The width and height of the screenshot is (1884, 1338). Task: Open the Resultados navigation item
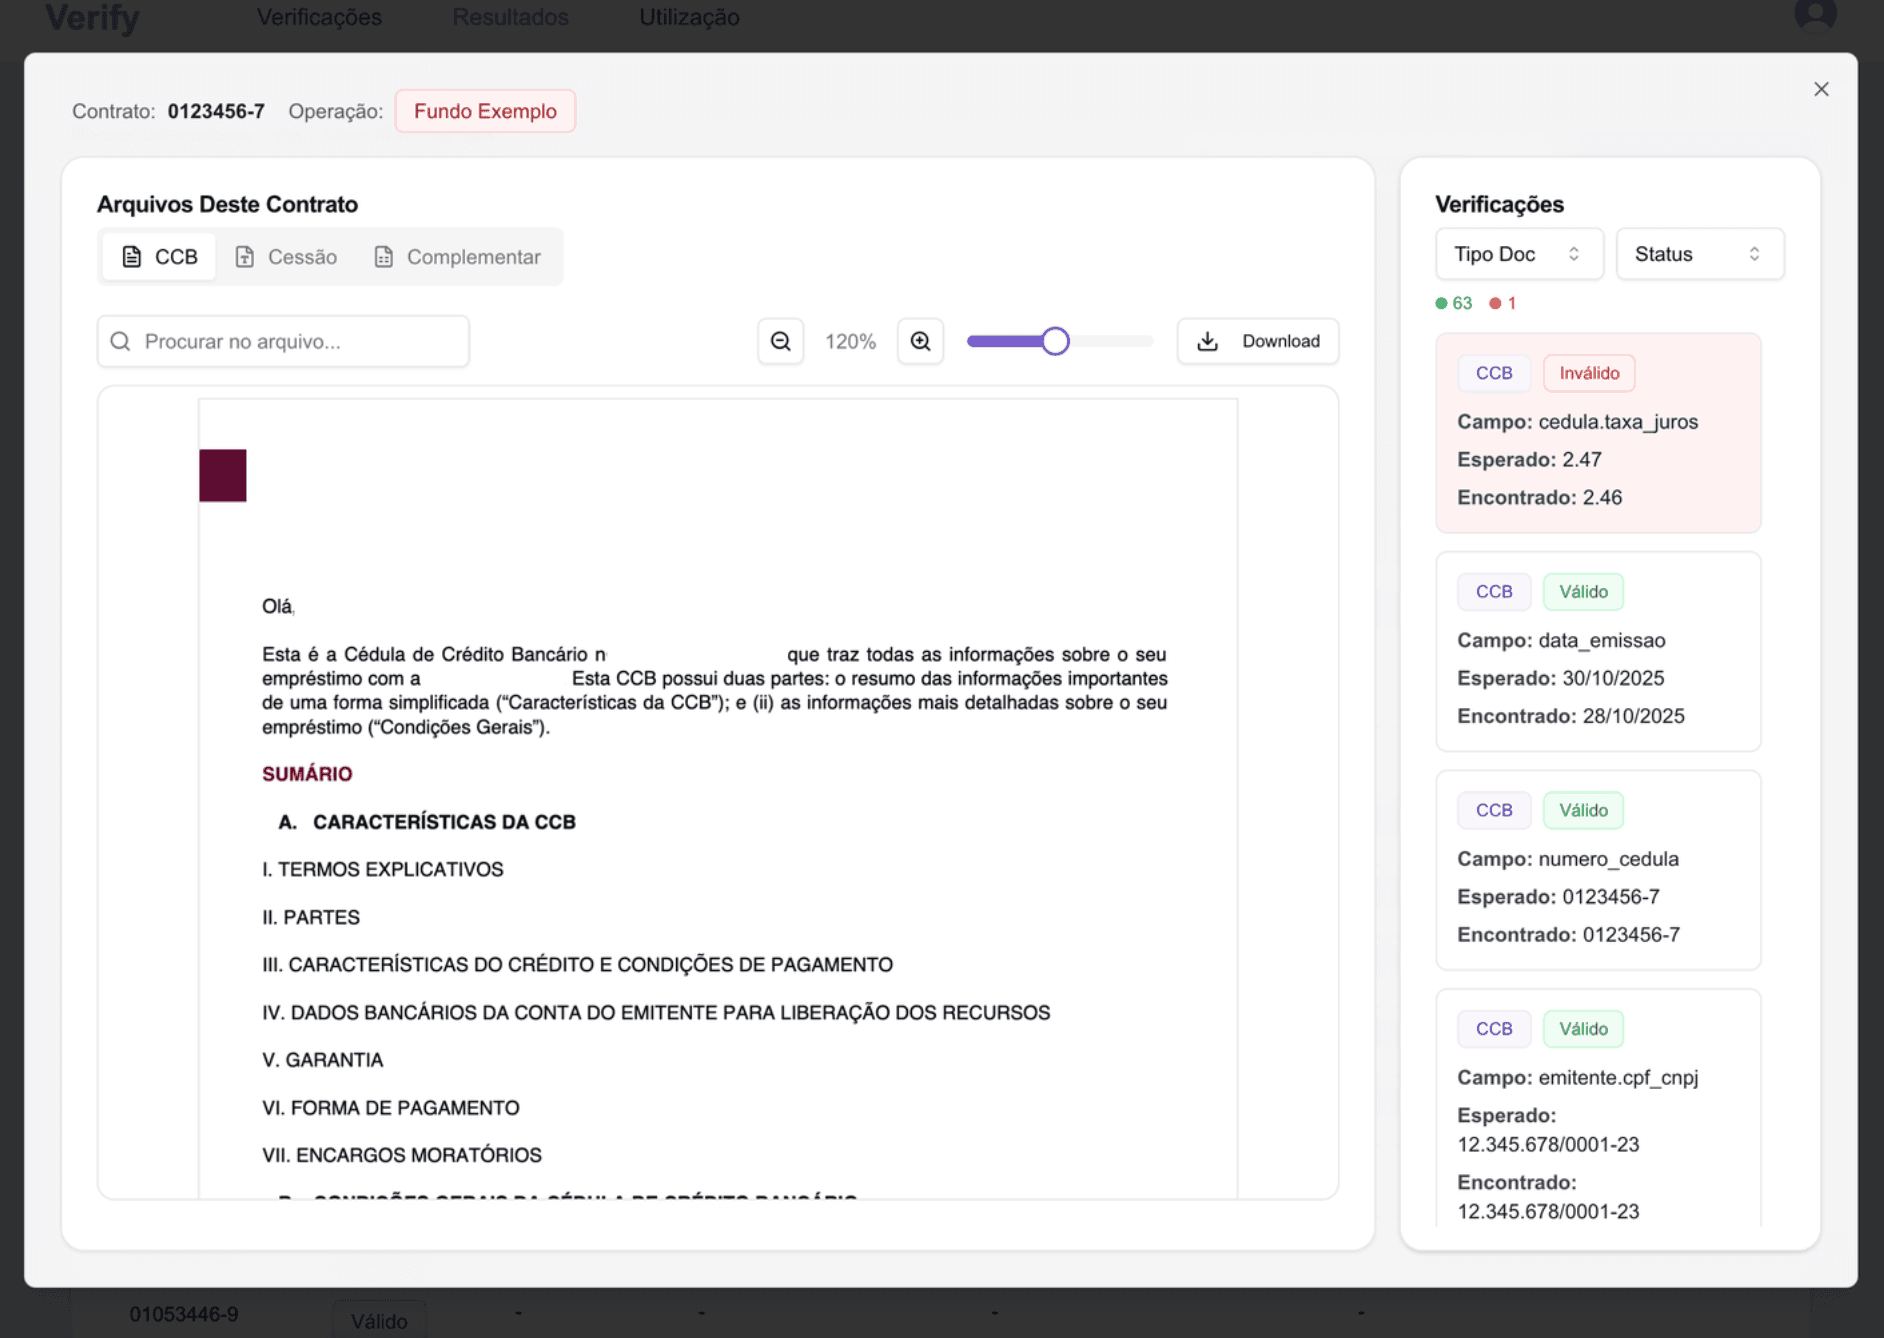pos(510,17)
